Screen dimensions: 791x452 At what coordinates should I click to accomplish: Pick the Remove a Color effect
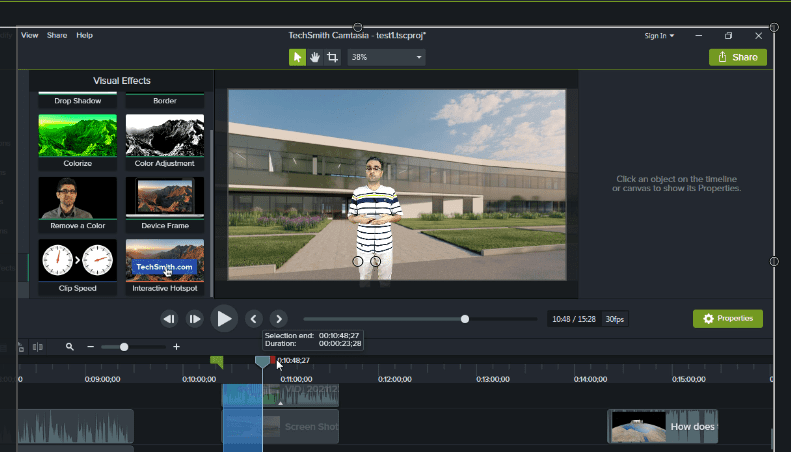(78, 204)
